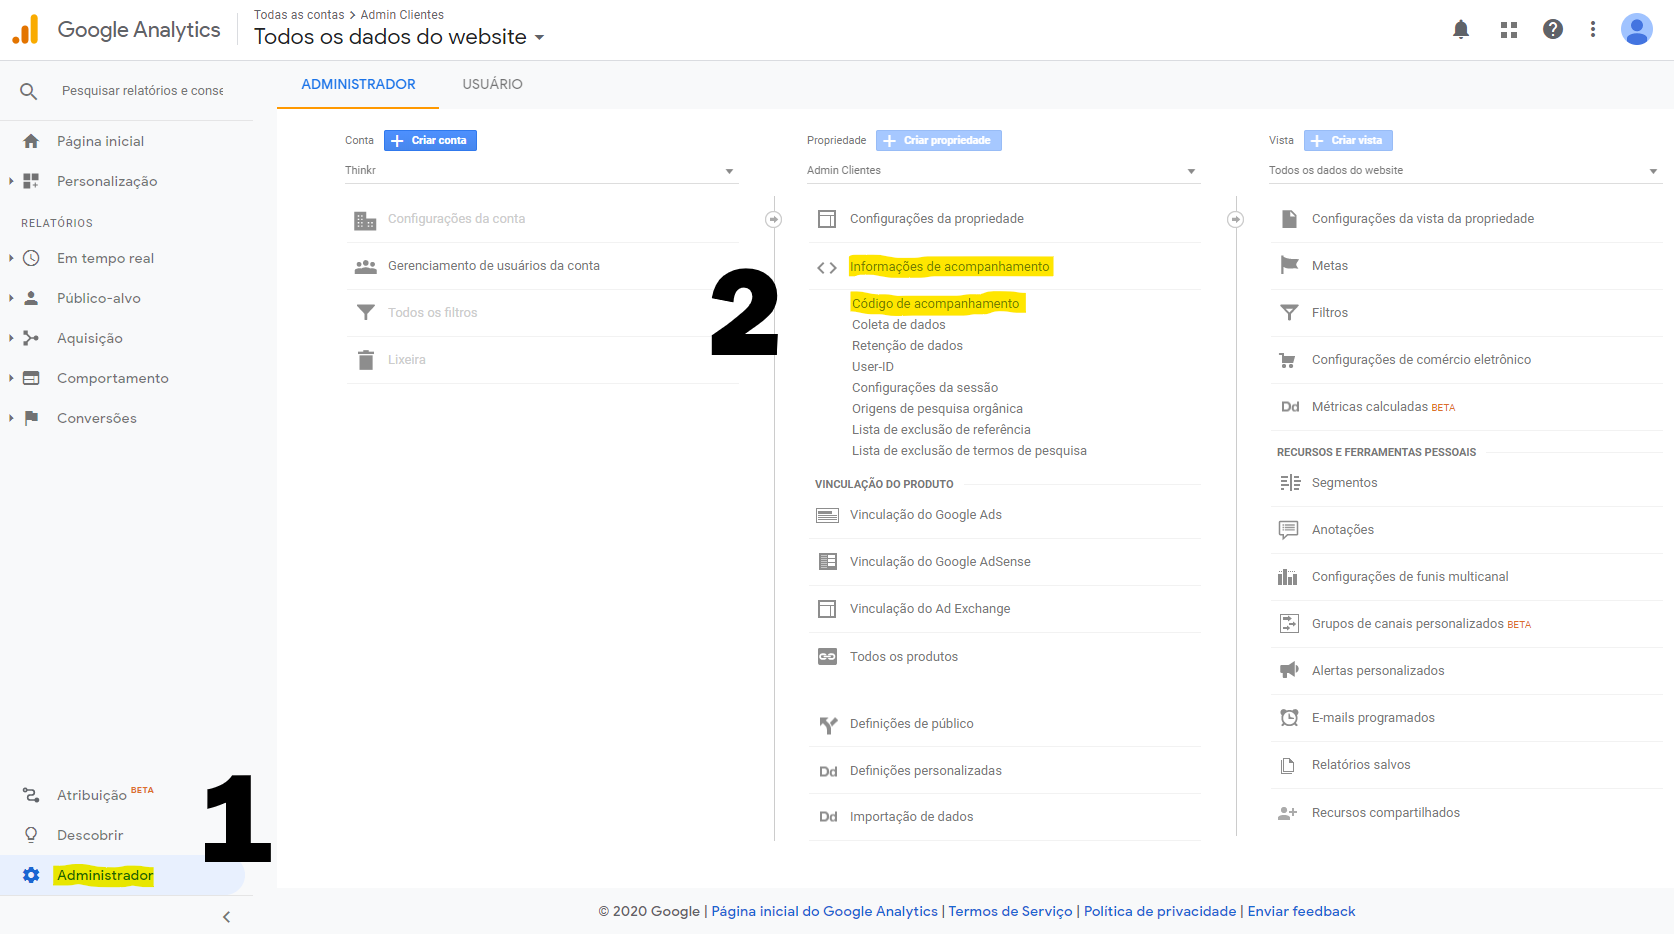Open Origens de pesquisa orgânica
This screenshot has width=1674, height=934.
[937, 408]
